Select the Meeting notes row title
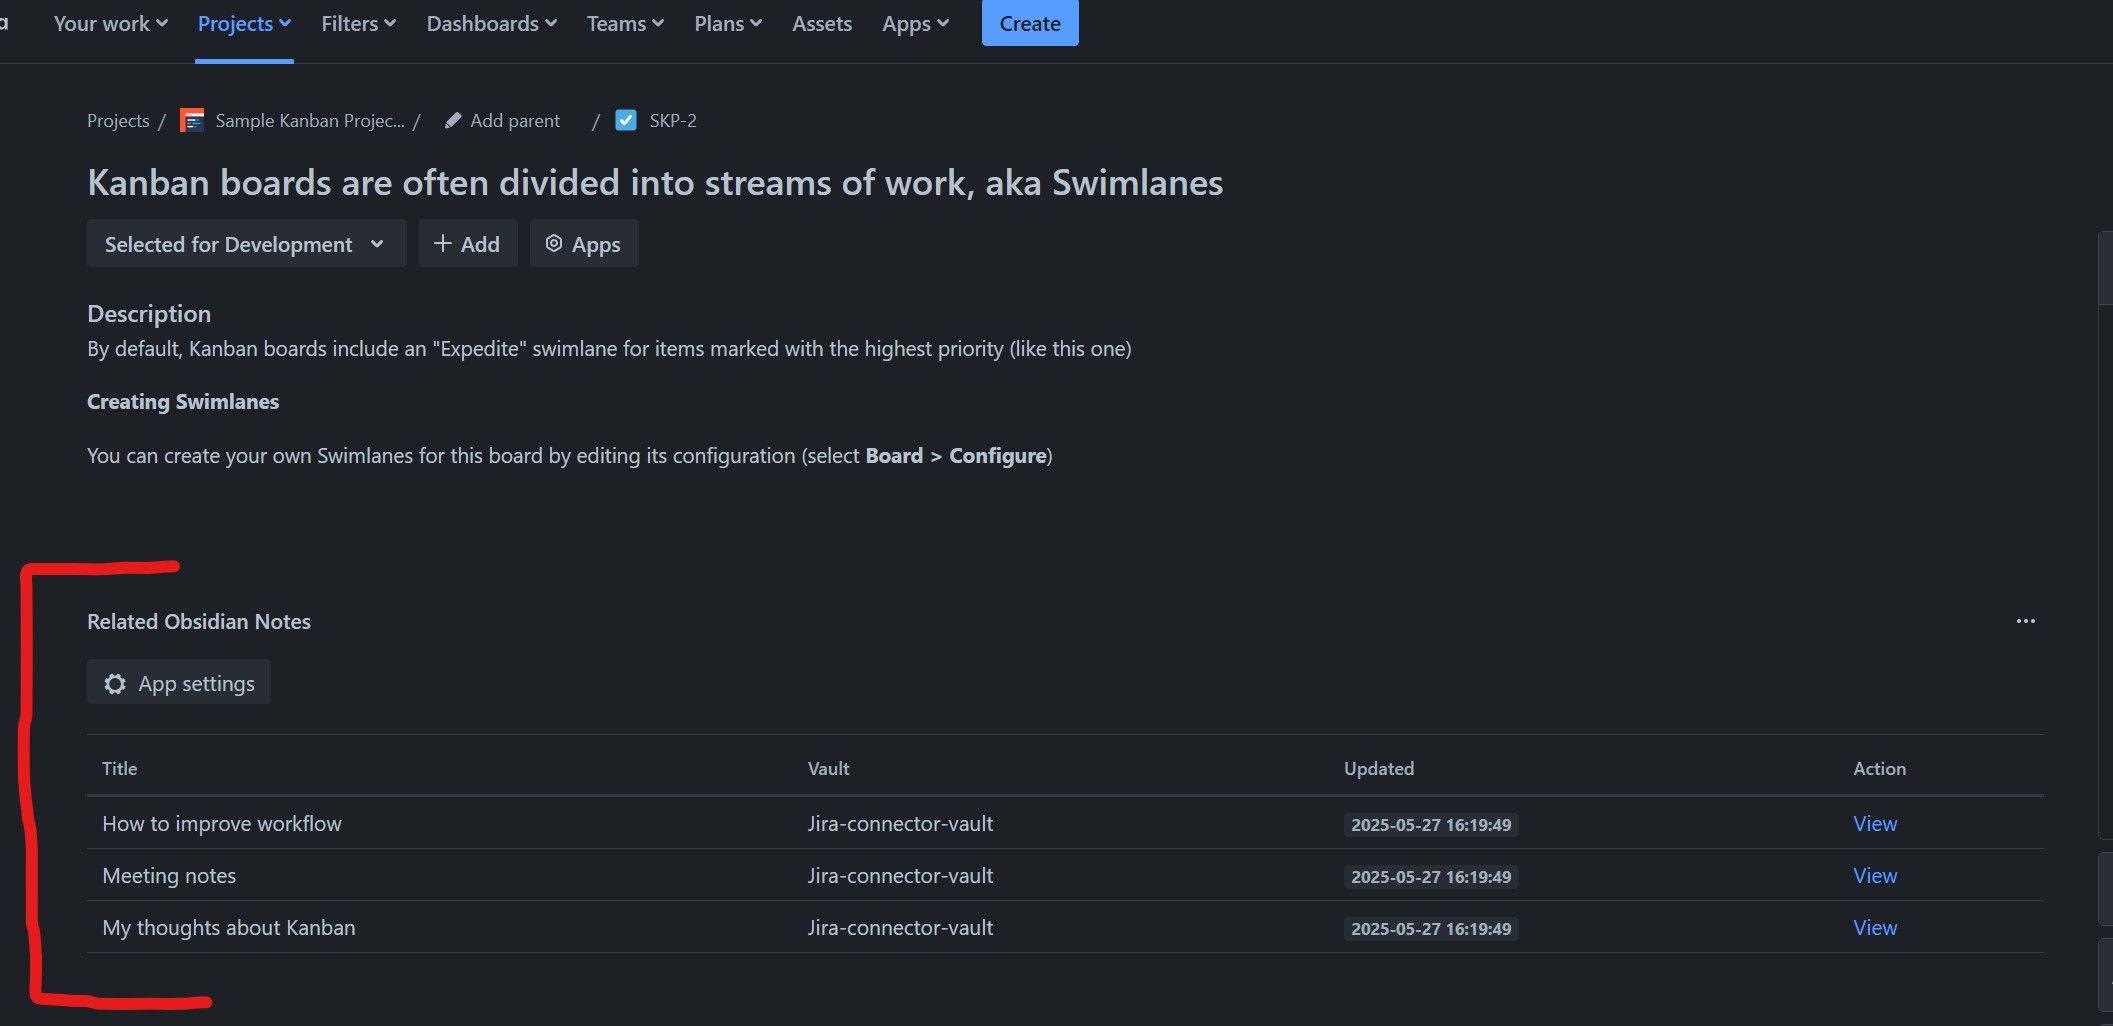Viewport: 2113px width, 1026px height. tap(169, 876)
